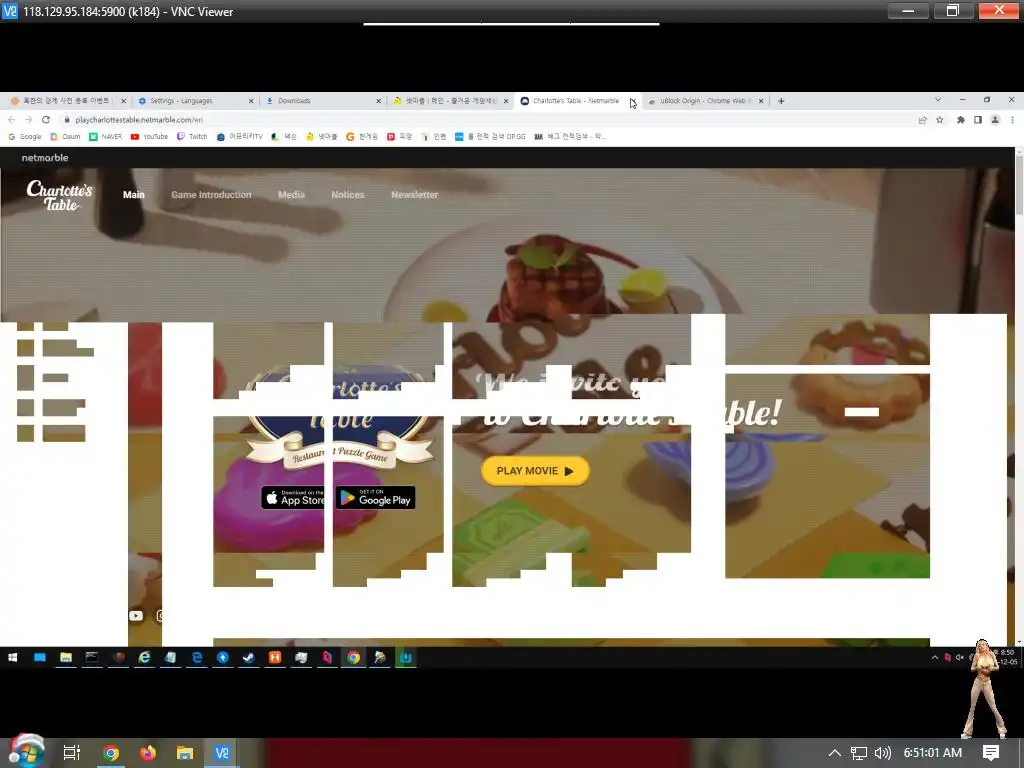
Task: Open local taskbar Task View icon
Action: [72, 753]
